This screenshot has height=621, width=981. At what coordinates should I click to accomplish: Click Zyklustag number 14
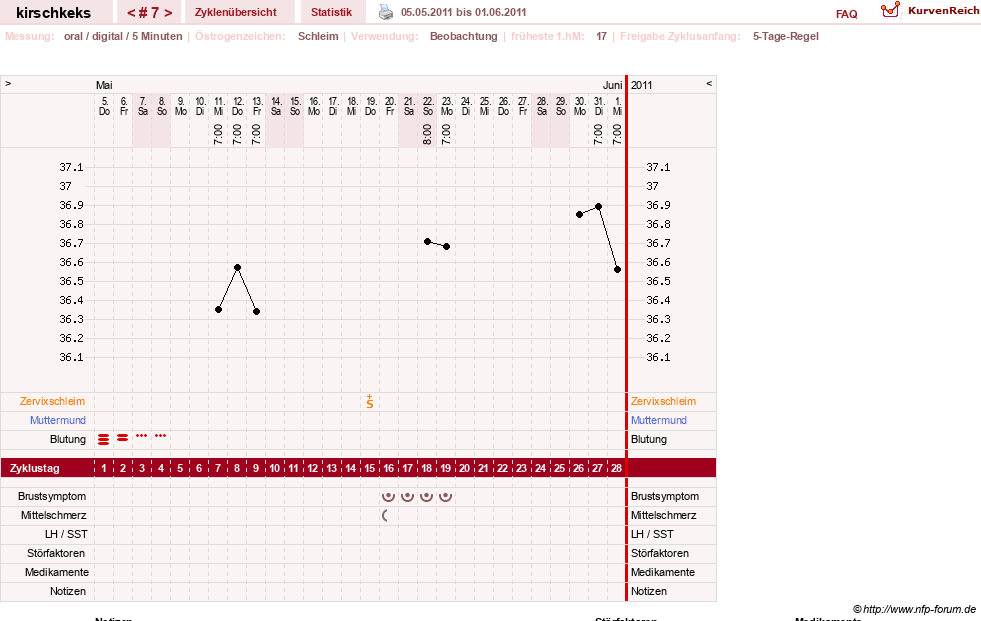(x=350, y=468)
